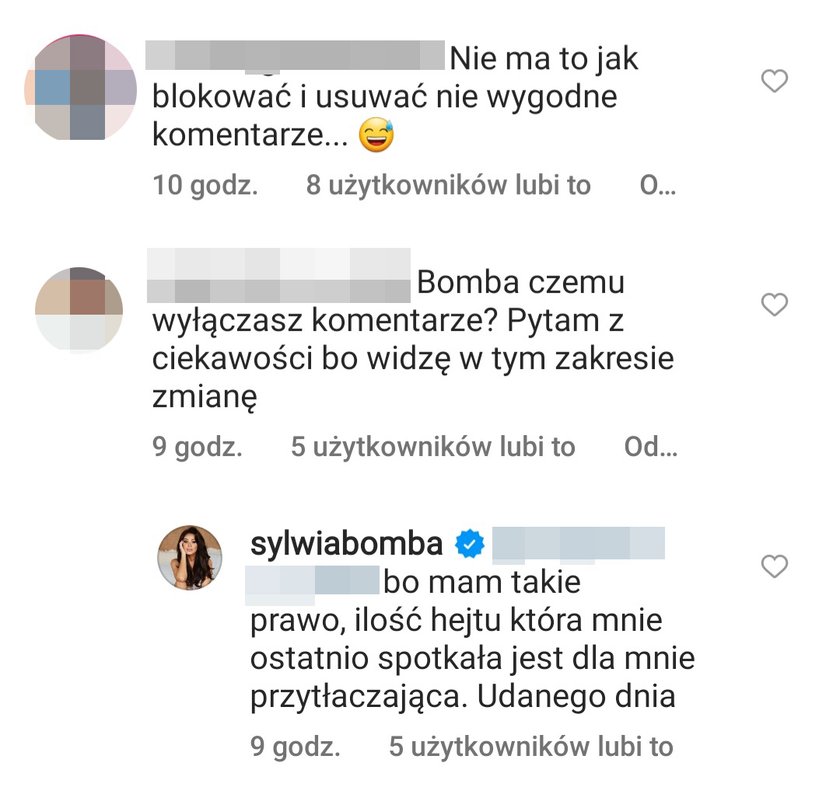The image size is (840, 808).
Task: Click the laughing sweat emoji in the first comment
Action: tap(376, 134)
